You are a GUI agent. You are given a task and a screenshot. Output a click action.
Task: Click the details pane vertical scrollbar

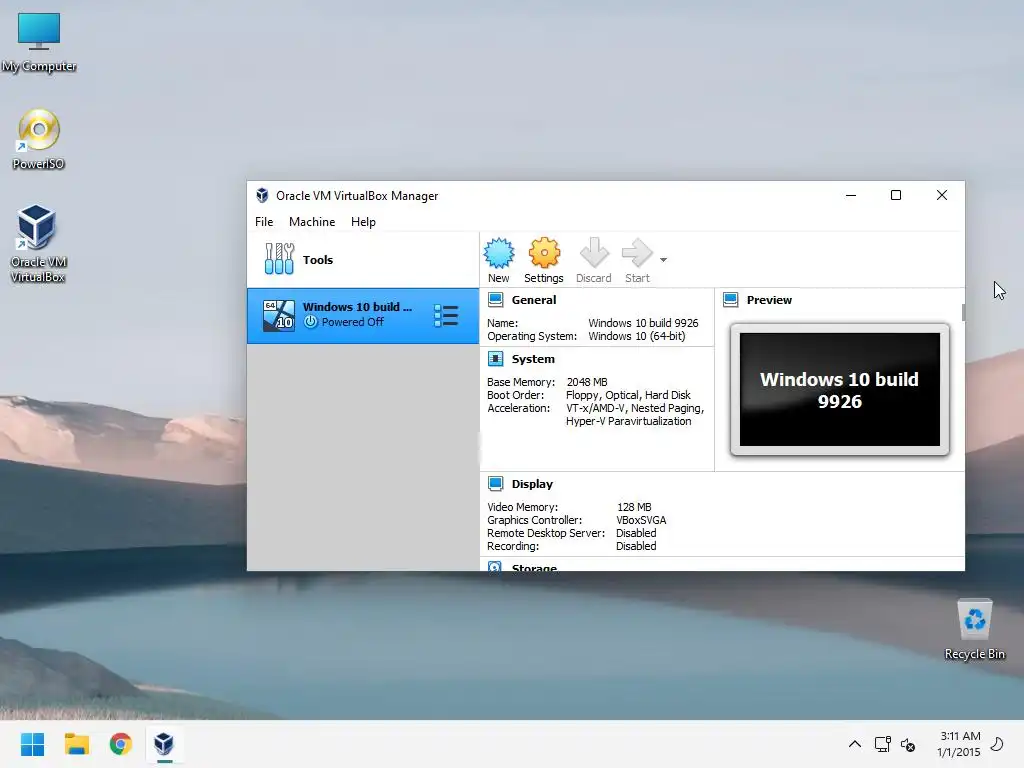coord(963,312)
